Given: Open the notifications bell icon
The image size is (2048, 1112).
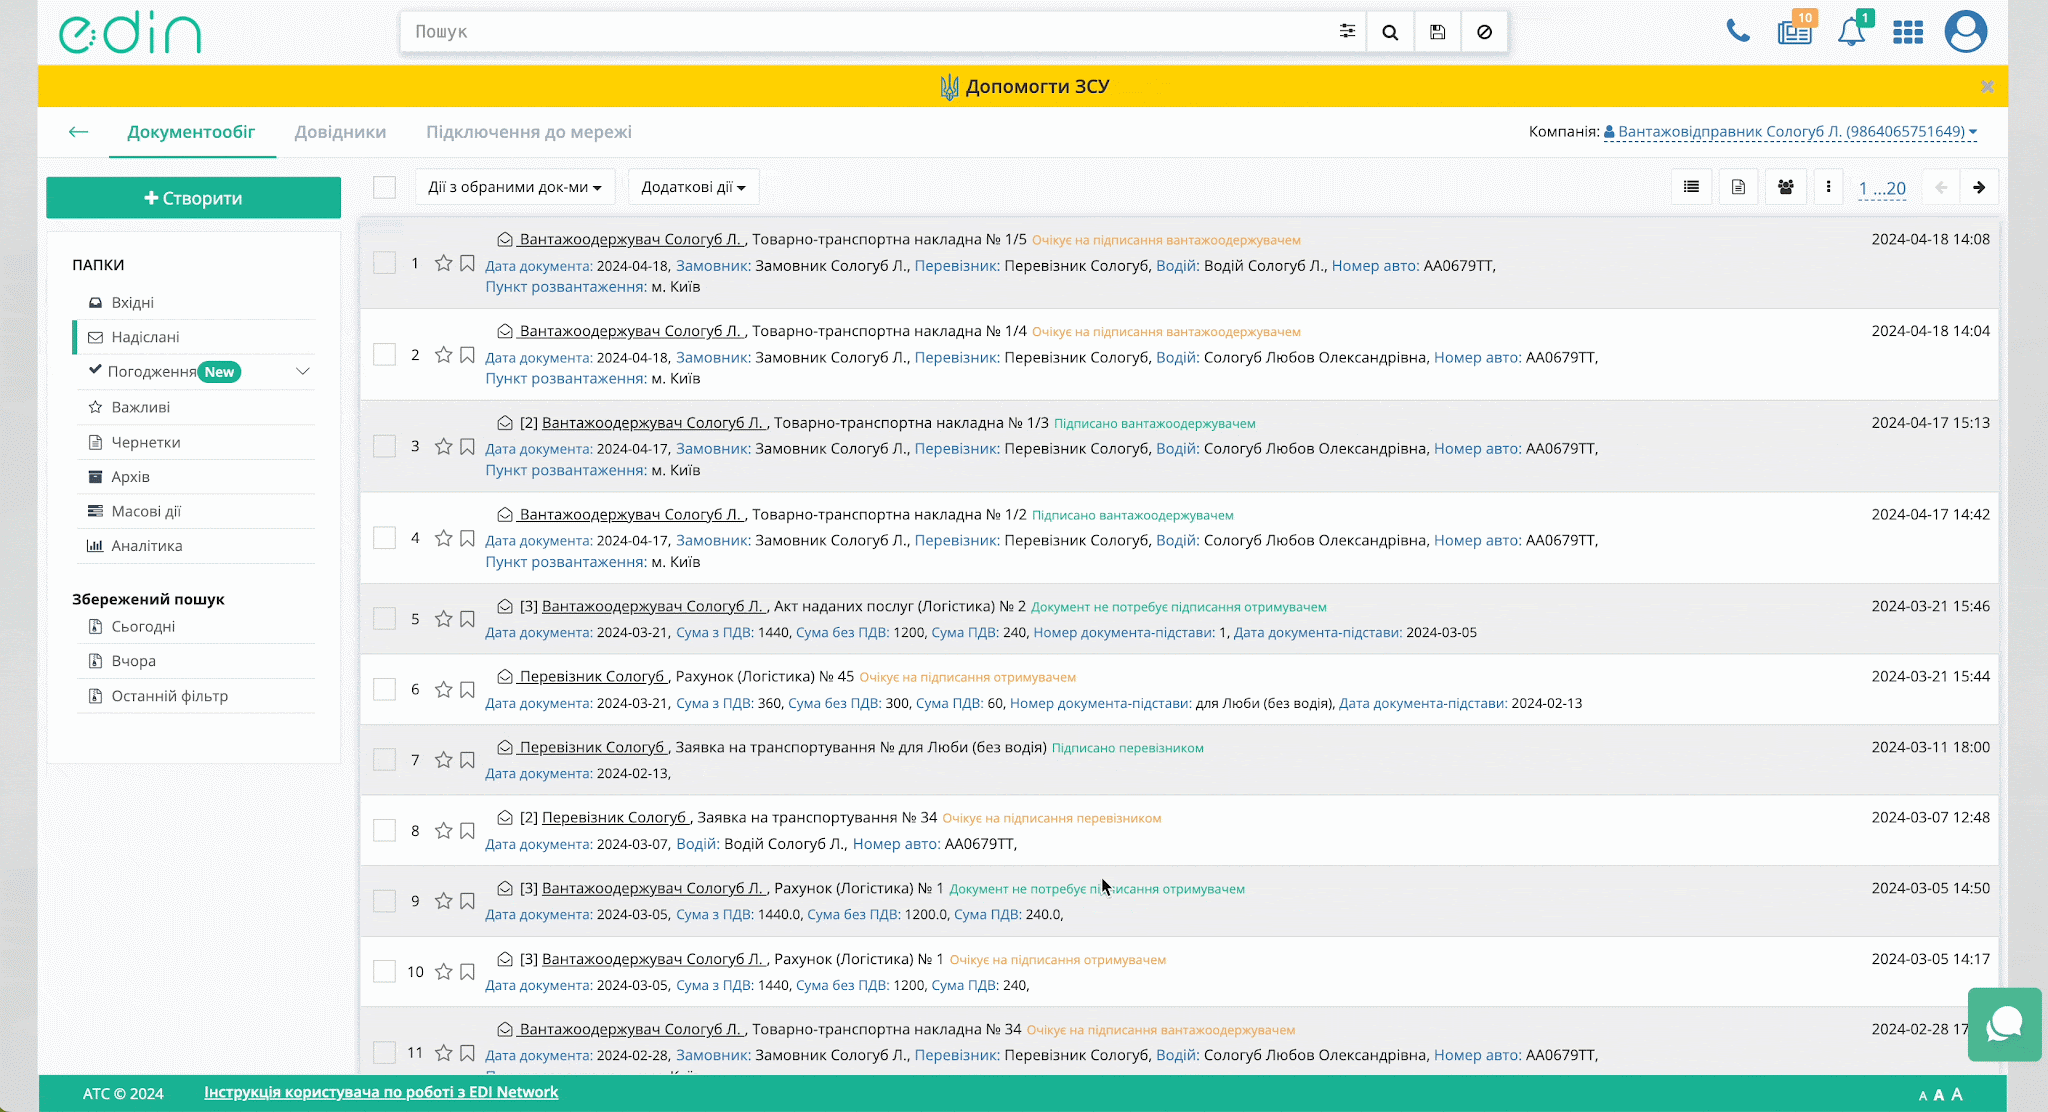Looking at the screenshot, I should [1852, 31].
